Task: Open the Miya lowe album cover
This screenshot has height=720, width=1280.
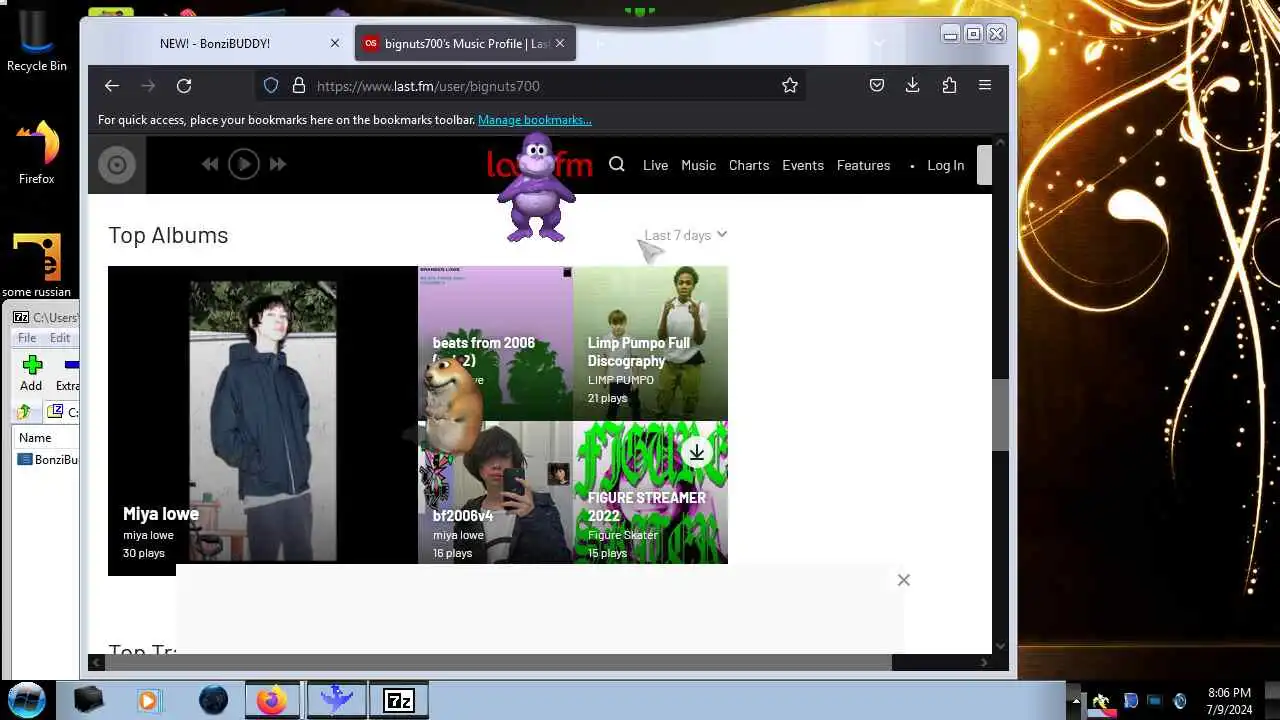Action: (263, 420)
